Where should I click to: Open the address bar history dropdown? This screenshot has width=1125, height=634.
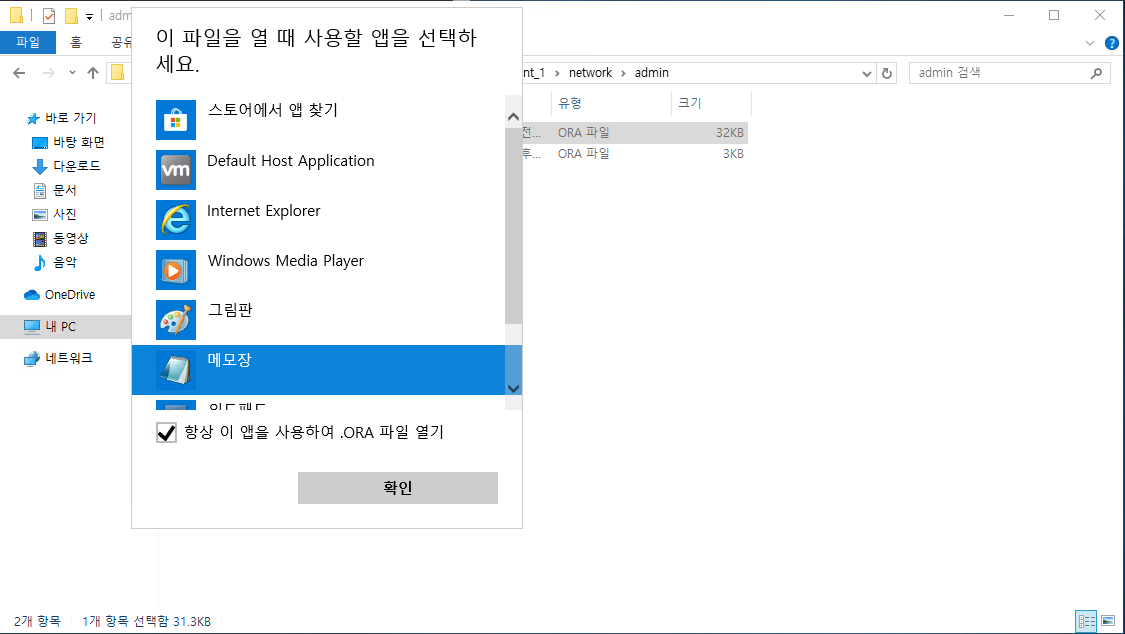[x=867, y=72]
